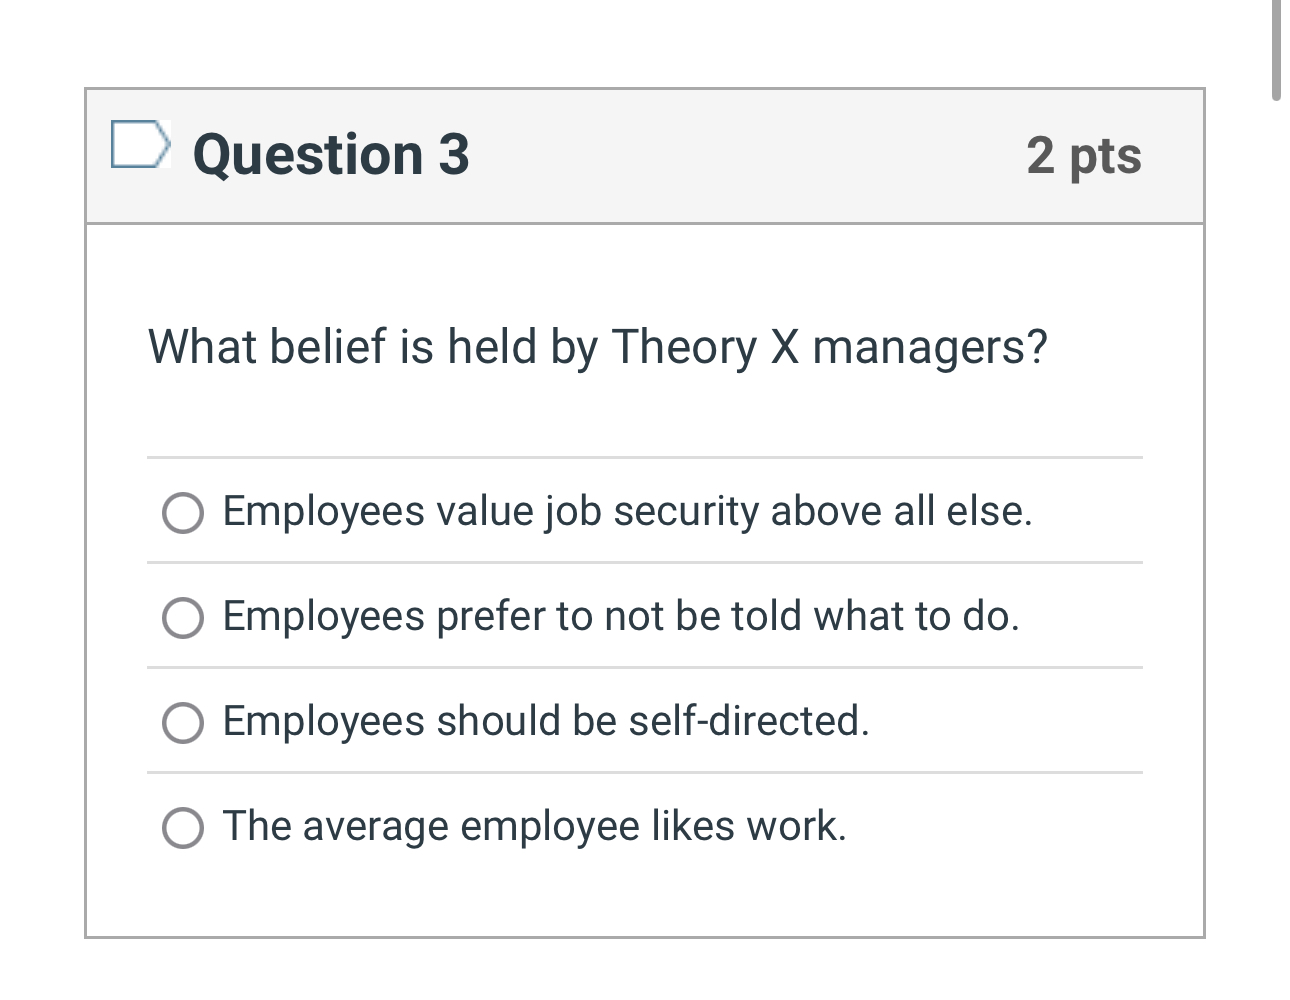Image resolution: width=1290 pixels, height=1000 pixels.
Task: Click the vertical scrollbar thumb
Action: 1276,50
